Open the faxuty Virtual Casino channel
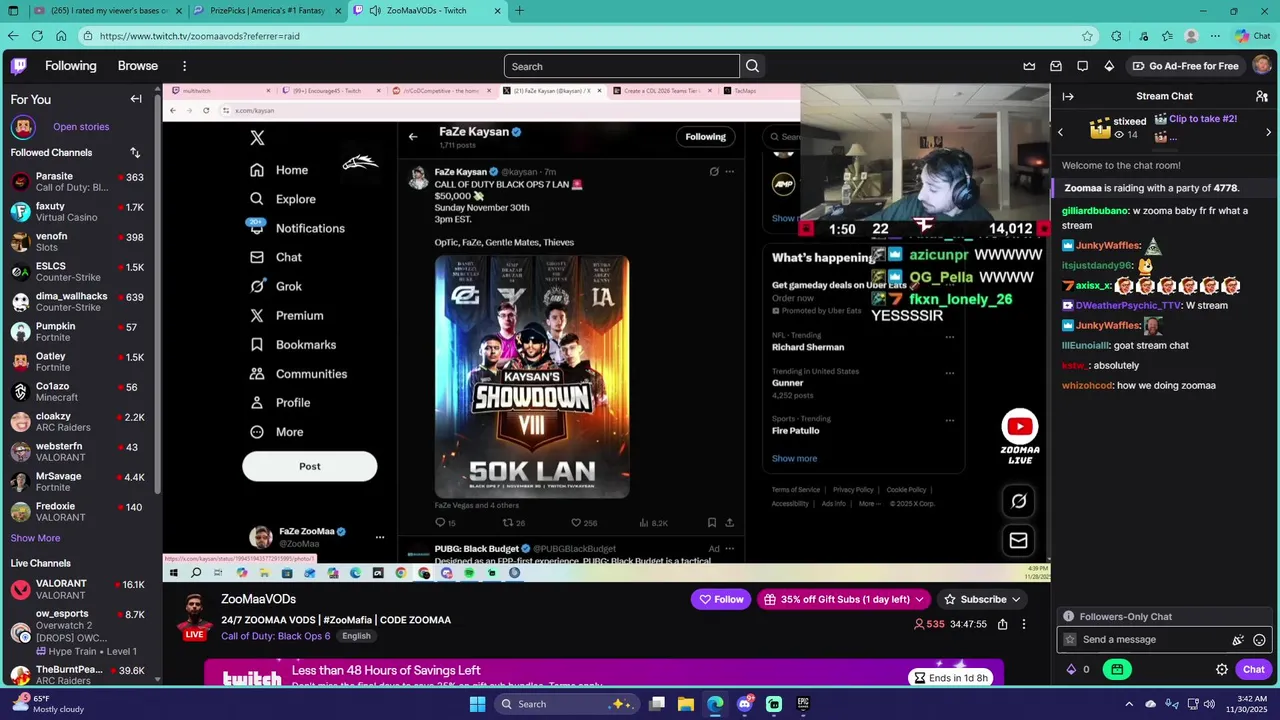The height and width of the screenshot is (720, 1280). click(x=79, y=212)
